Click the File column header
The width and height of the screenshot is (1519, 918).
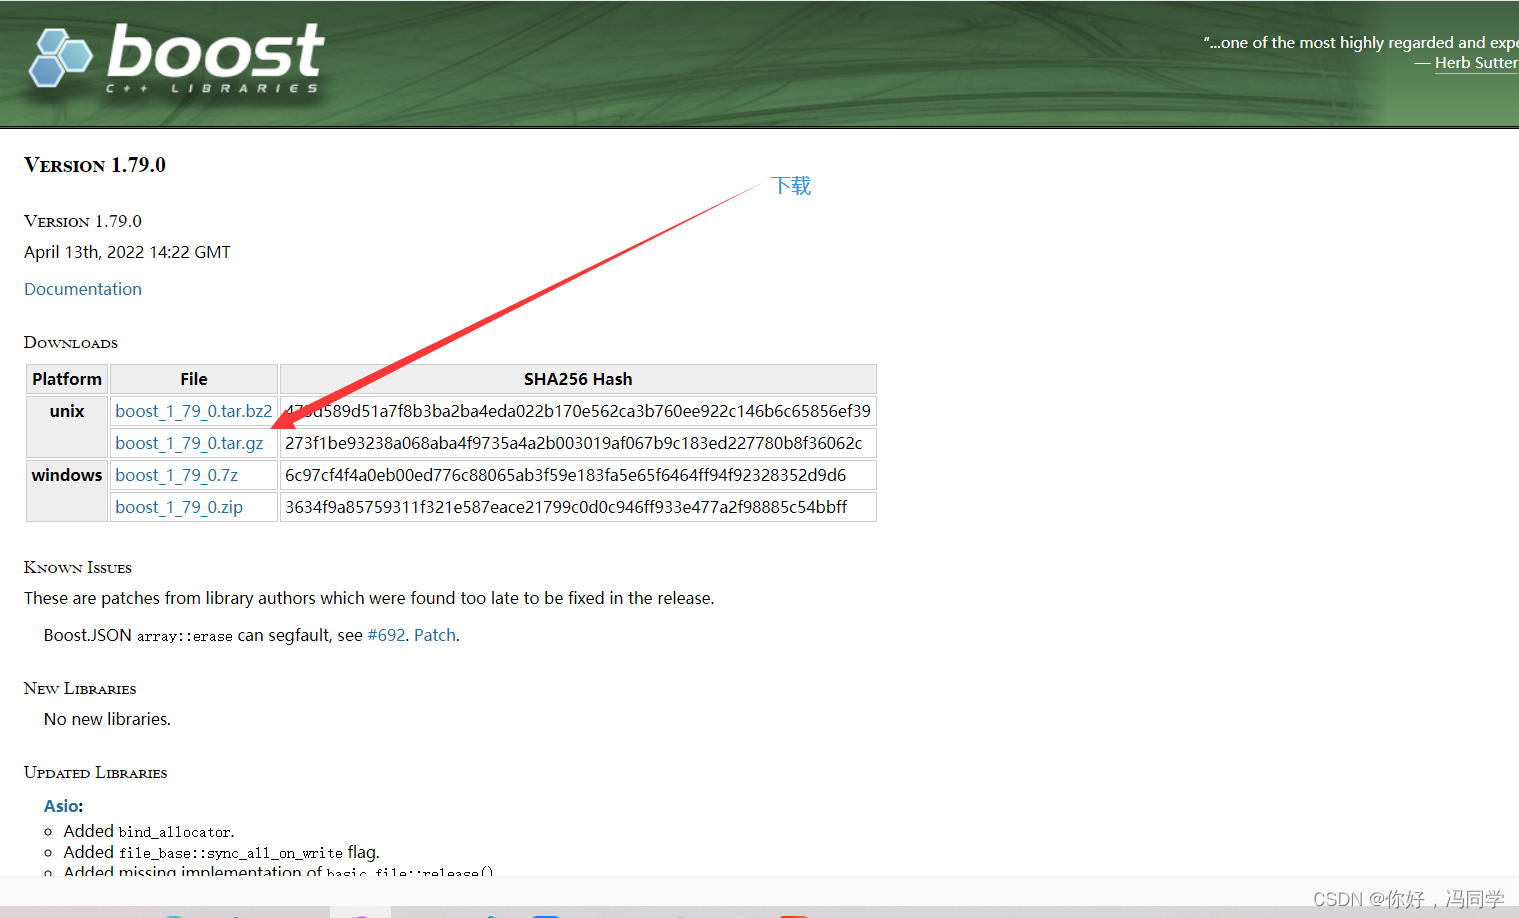pos(194,379)
